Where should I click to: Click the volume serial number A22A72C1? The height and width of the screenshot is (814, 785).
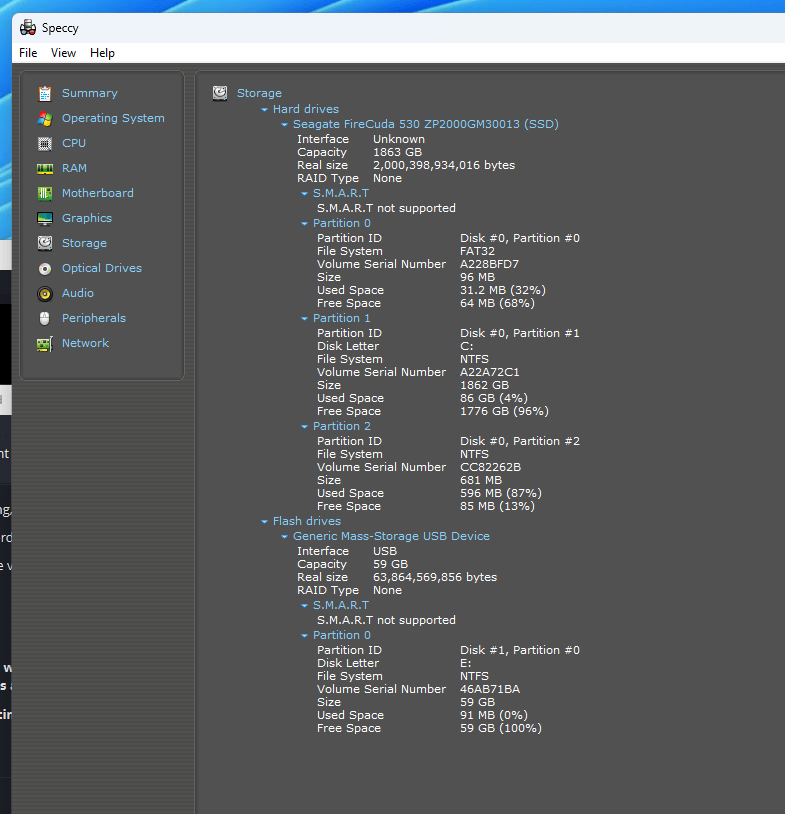click(490, 372)
